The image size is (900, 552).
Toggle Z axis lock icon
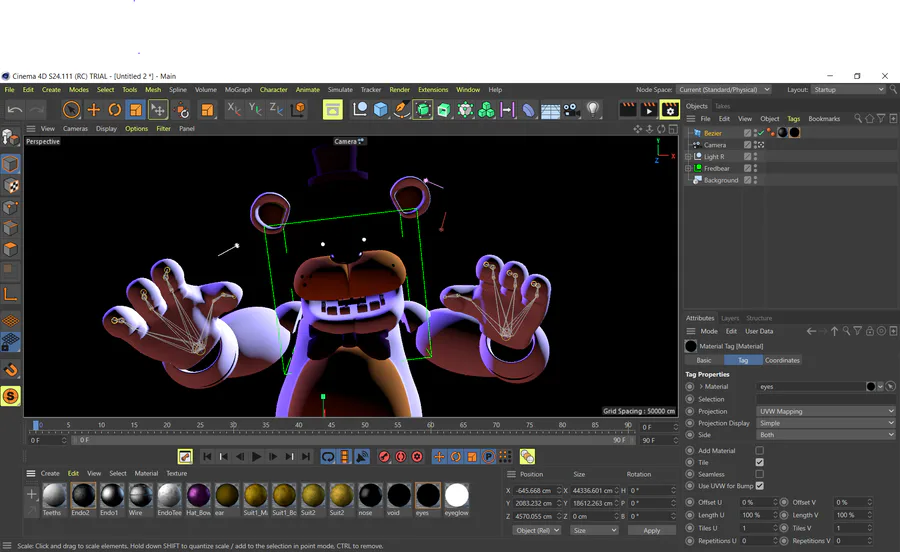(276, 109)
